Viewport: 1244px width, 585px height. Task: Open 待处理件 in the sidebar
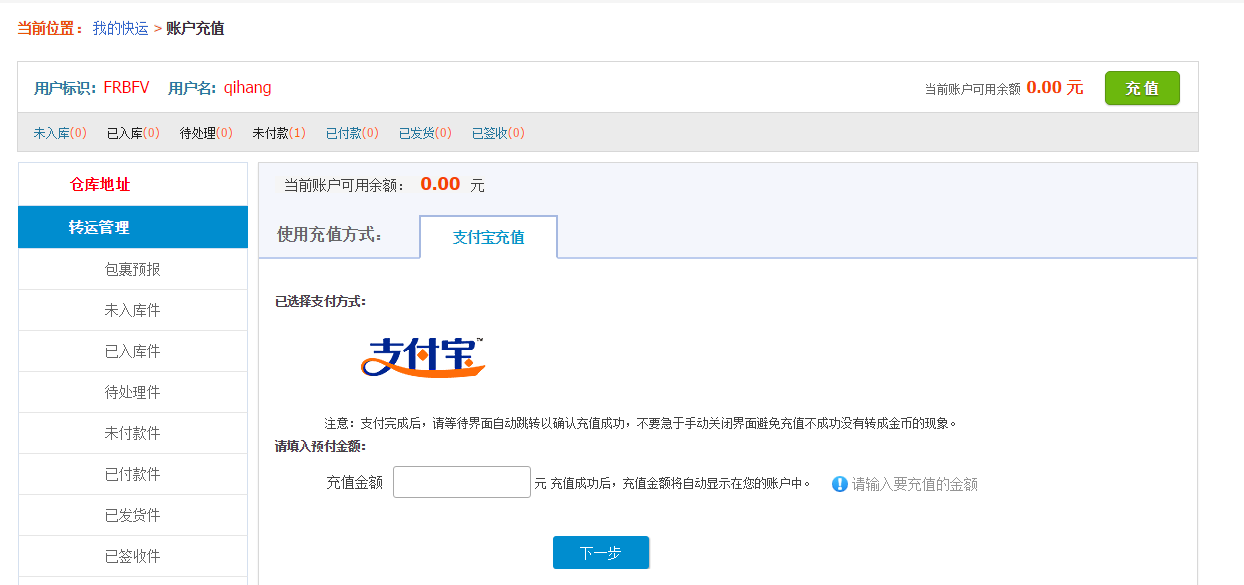pos(133,392)
